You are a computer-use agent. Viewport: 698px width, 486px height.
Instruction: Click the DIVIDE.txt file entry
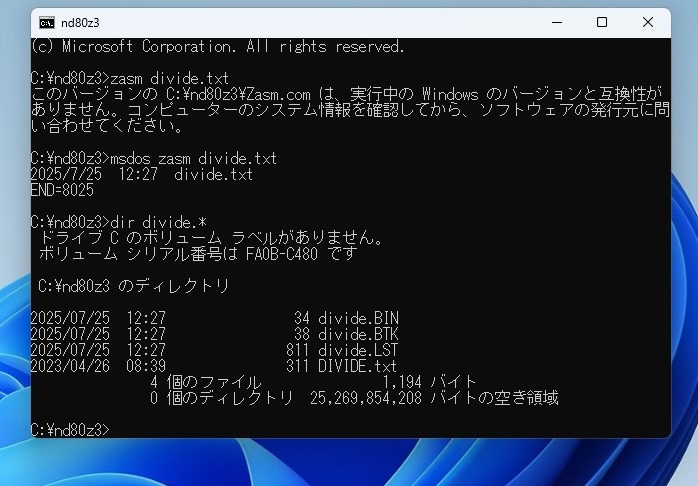pyautogui.click(x=214, y=366)
